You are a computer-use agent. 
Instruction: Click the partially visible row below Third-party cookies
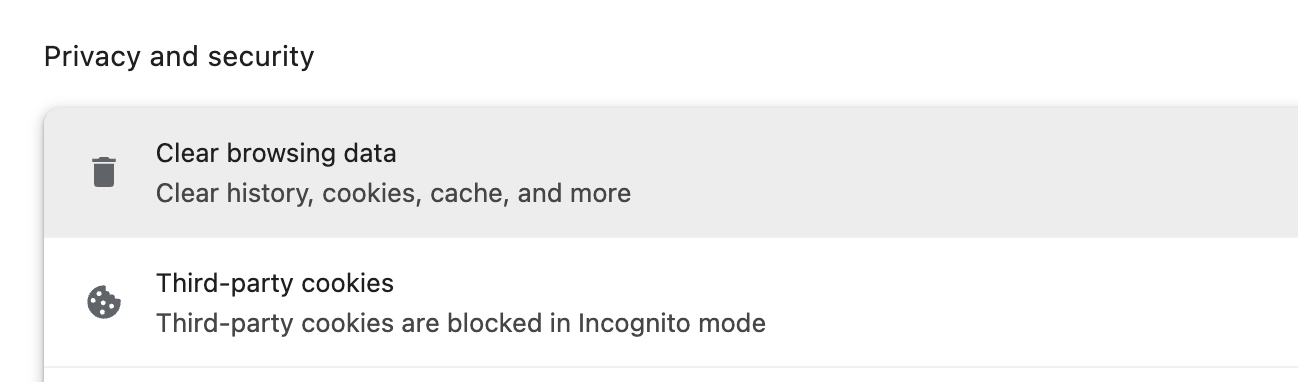[x=671, y=375]
